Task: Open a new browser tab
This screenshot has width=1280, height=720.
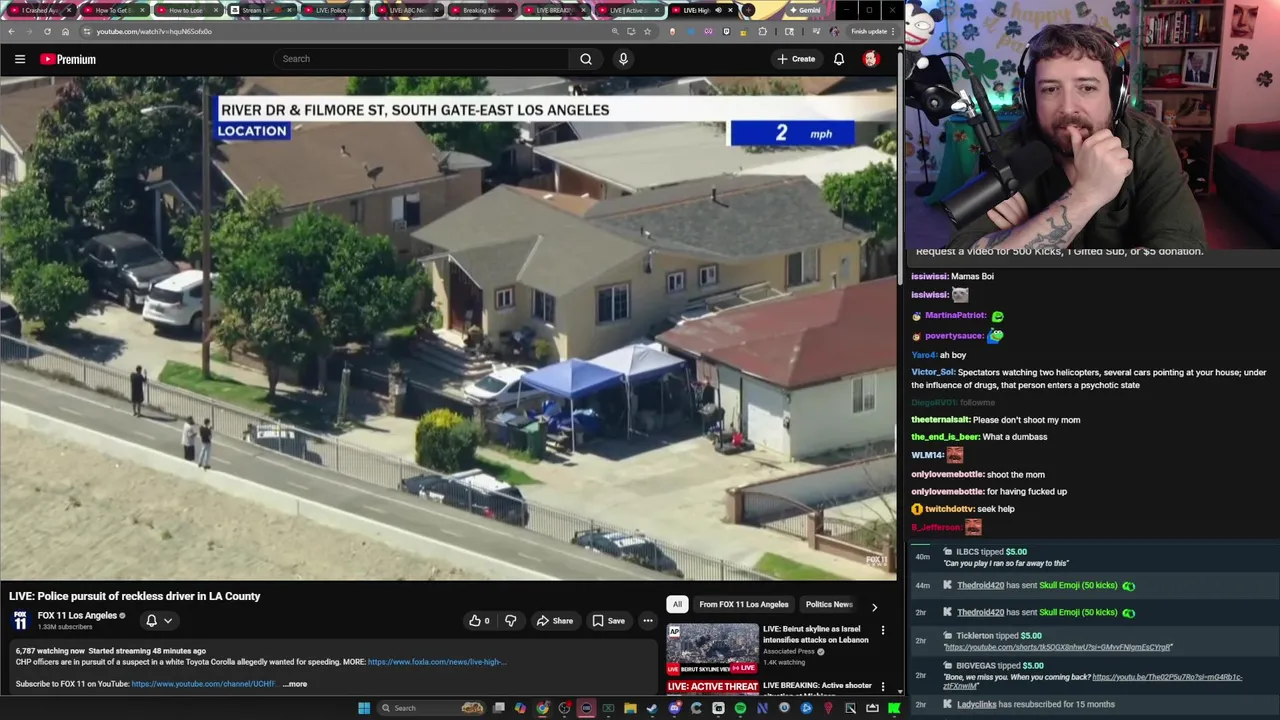Action: tap(748, 10)
